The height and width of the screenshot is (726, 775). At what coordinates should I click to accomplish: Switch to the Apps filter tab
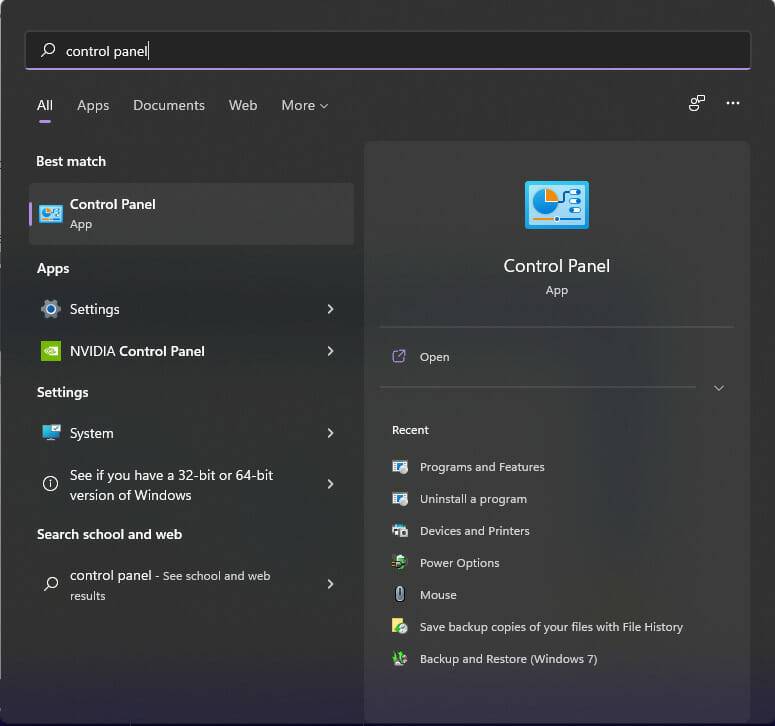[x=93, y=105]
